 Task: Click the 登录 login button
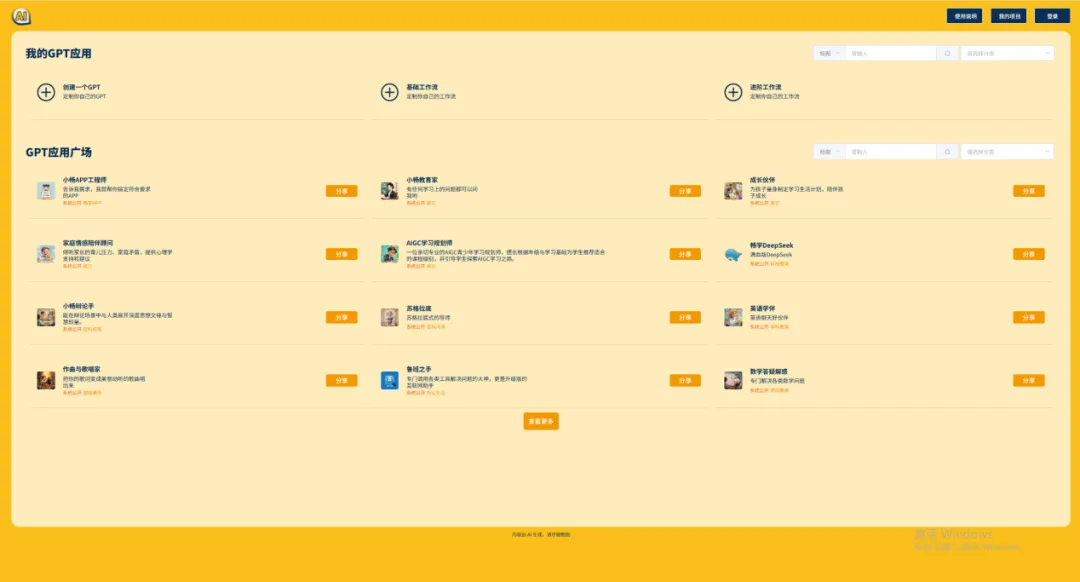[1052, 16]
